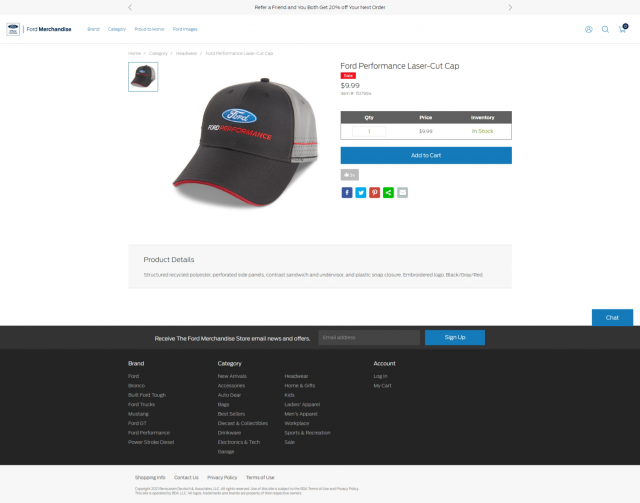Open Ford Trucks footer link
Image resolution: width=640 pixels, height=503 pixels.
141,405
